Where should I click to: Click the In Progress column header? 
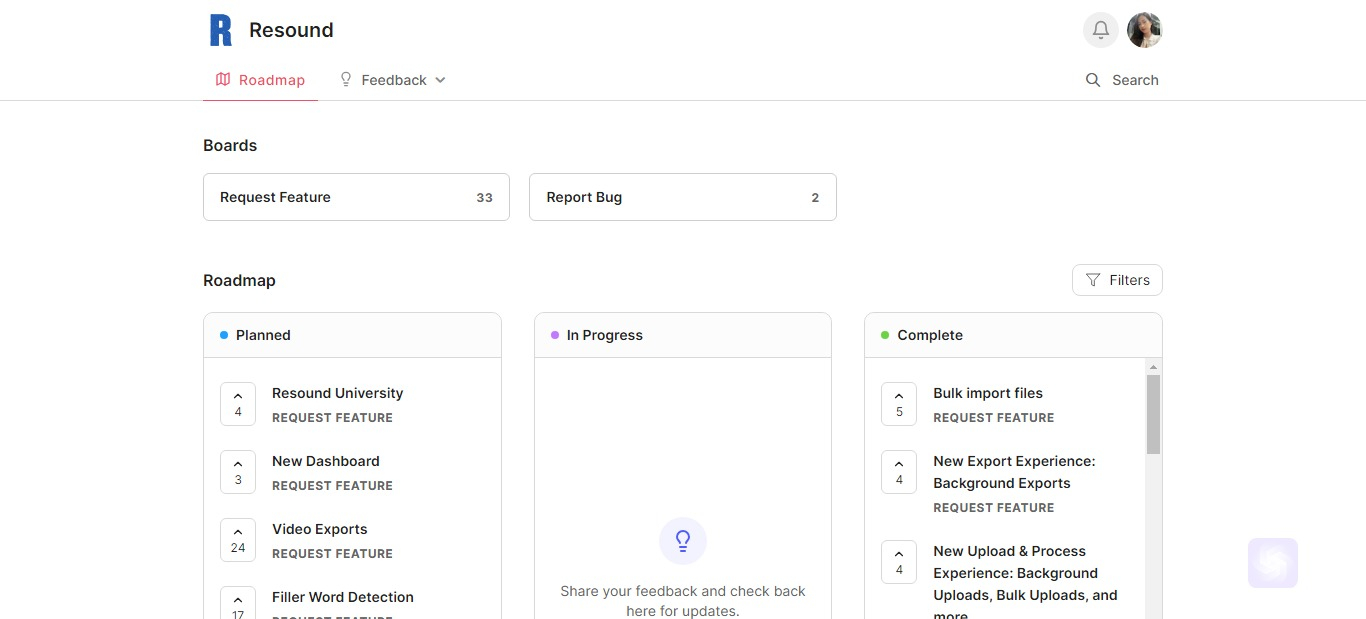[x=683, y=335]
